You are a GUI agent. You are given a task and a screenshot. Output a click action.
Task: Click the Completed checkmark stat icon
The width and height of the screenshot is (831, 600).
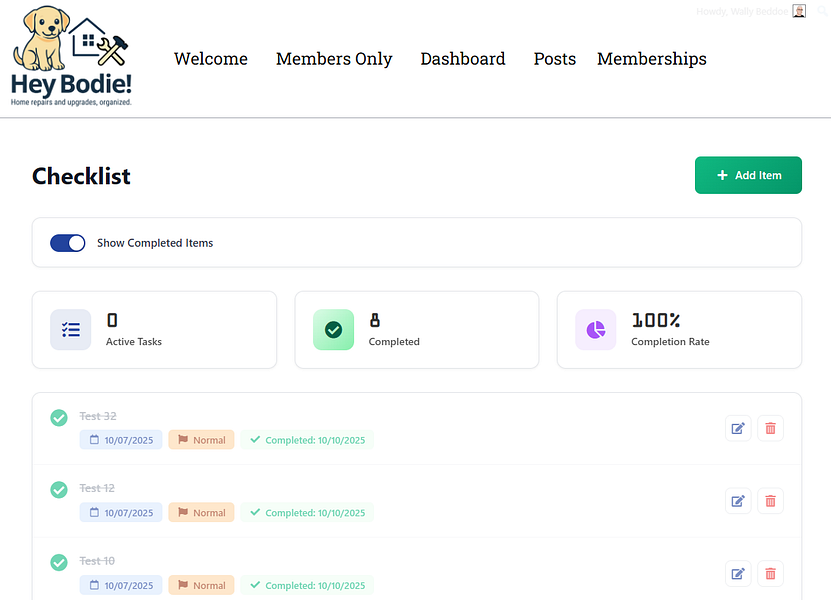click(333, 330)
